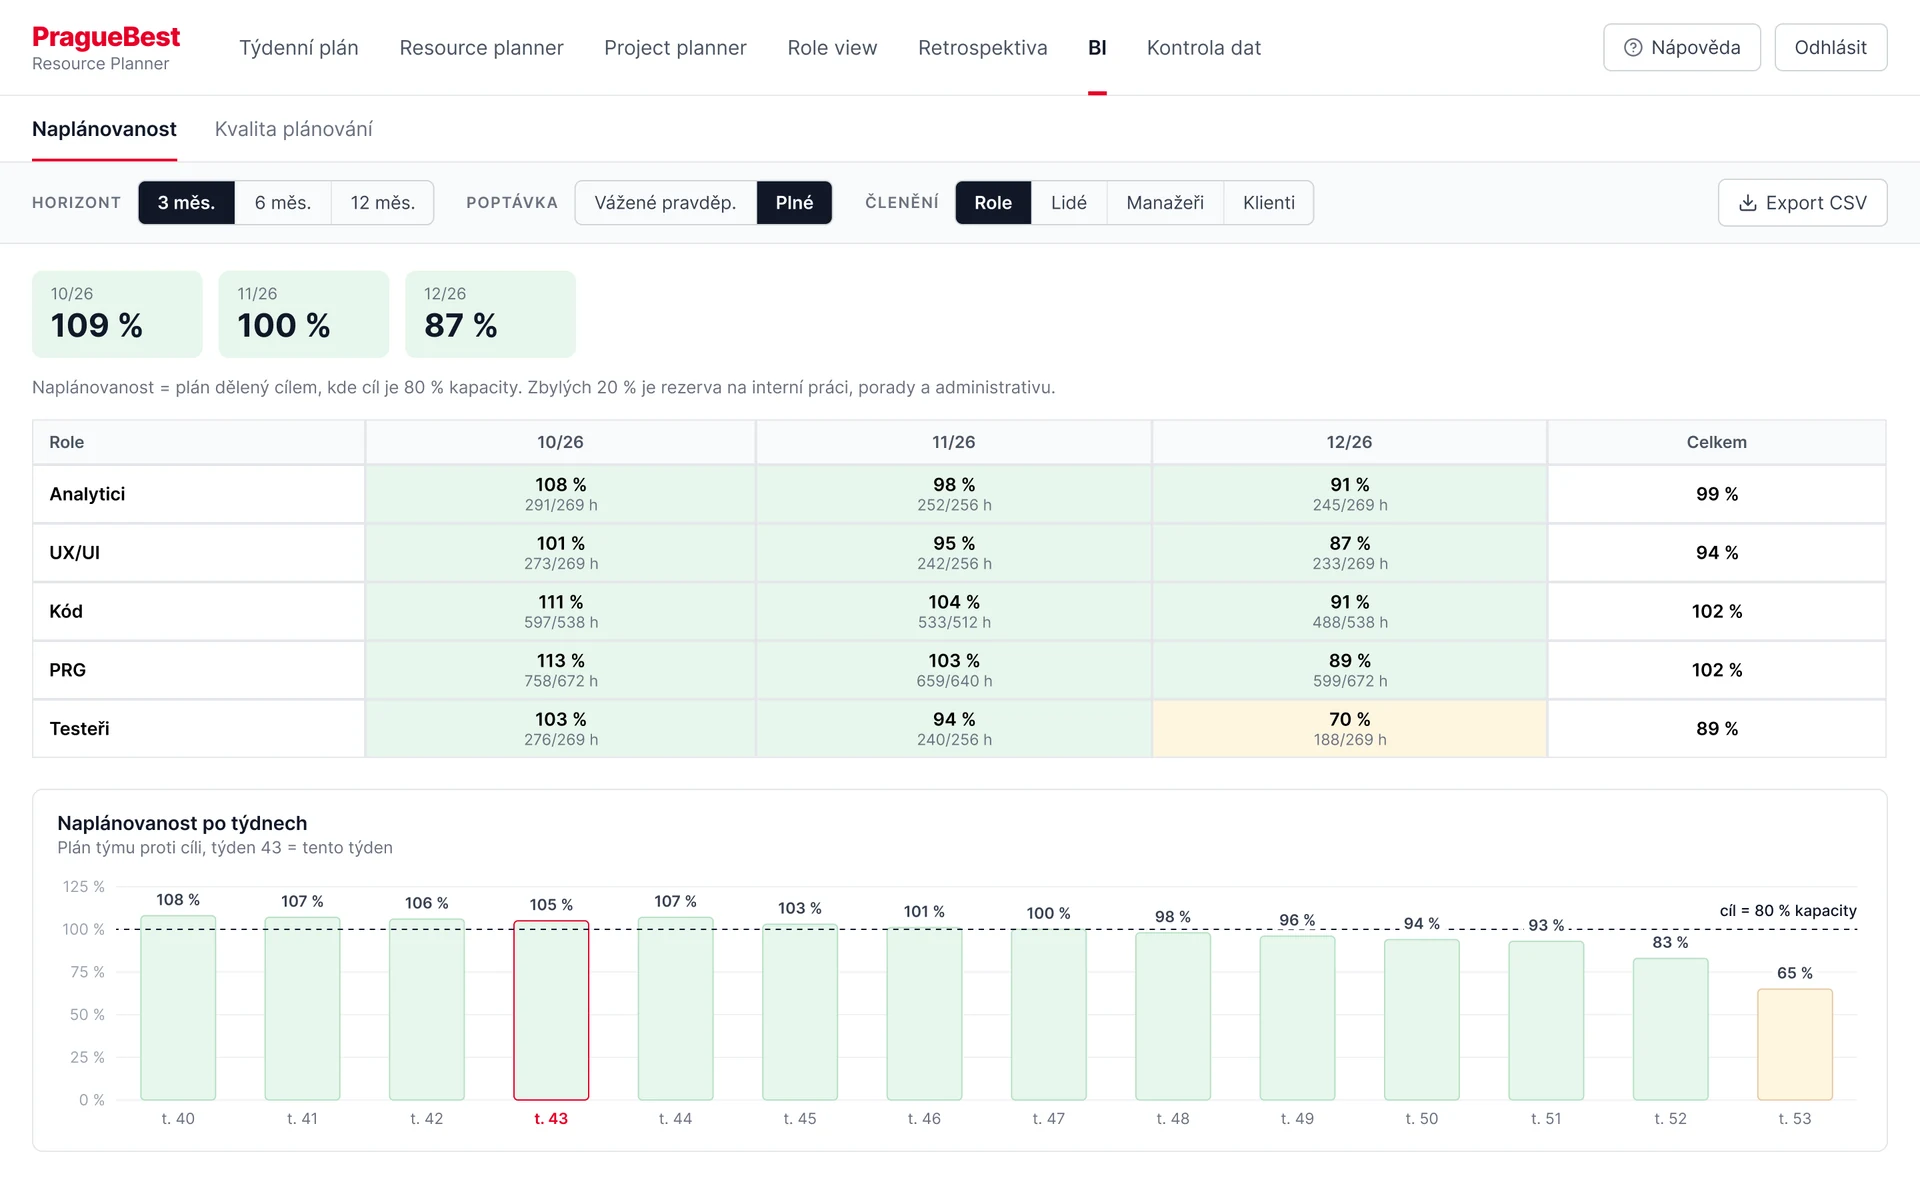Image resolution: width=1920 pixels, height=1200 pixels.
Task: Select the BI navigation item
Action: pyautogui.click(x=1097, y=48)
